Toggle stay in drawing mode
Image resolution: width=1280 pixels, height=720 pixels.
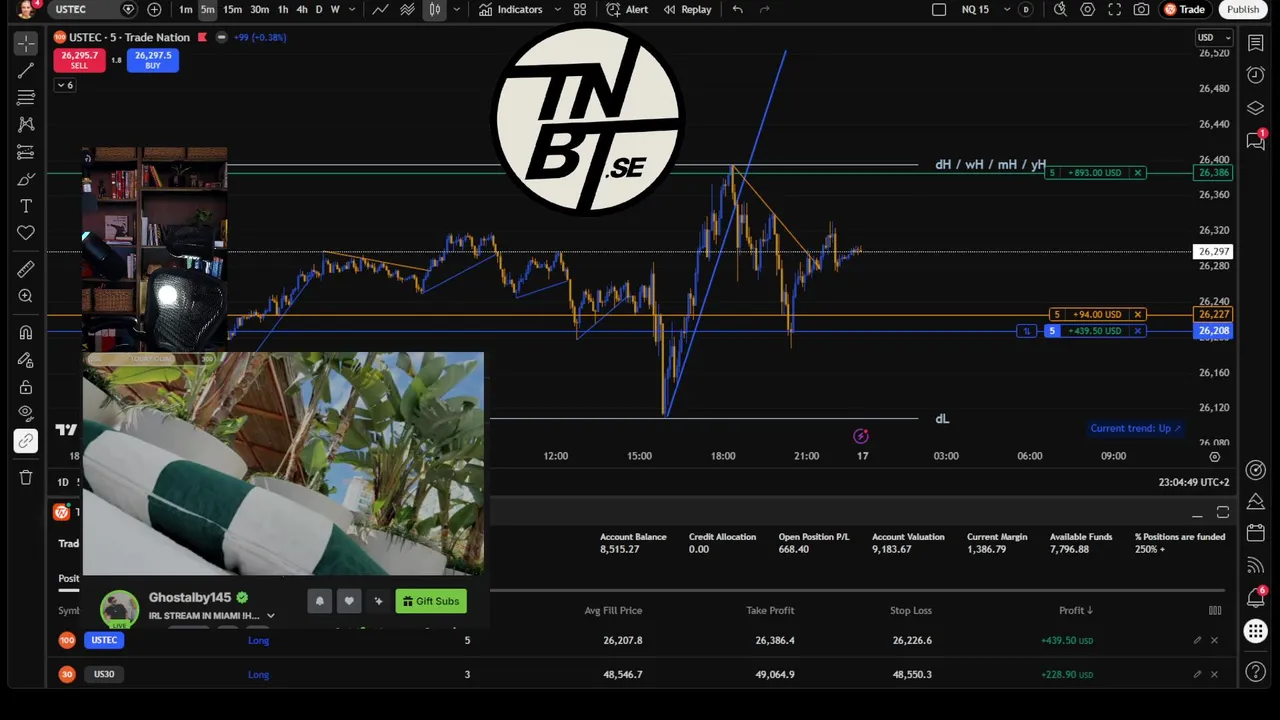pos(26,360)
